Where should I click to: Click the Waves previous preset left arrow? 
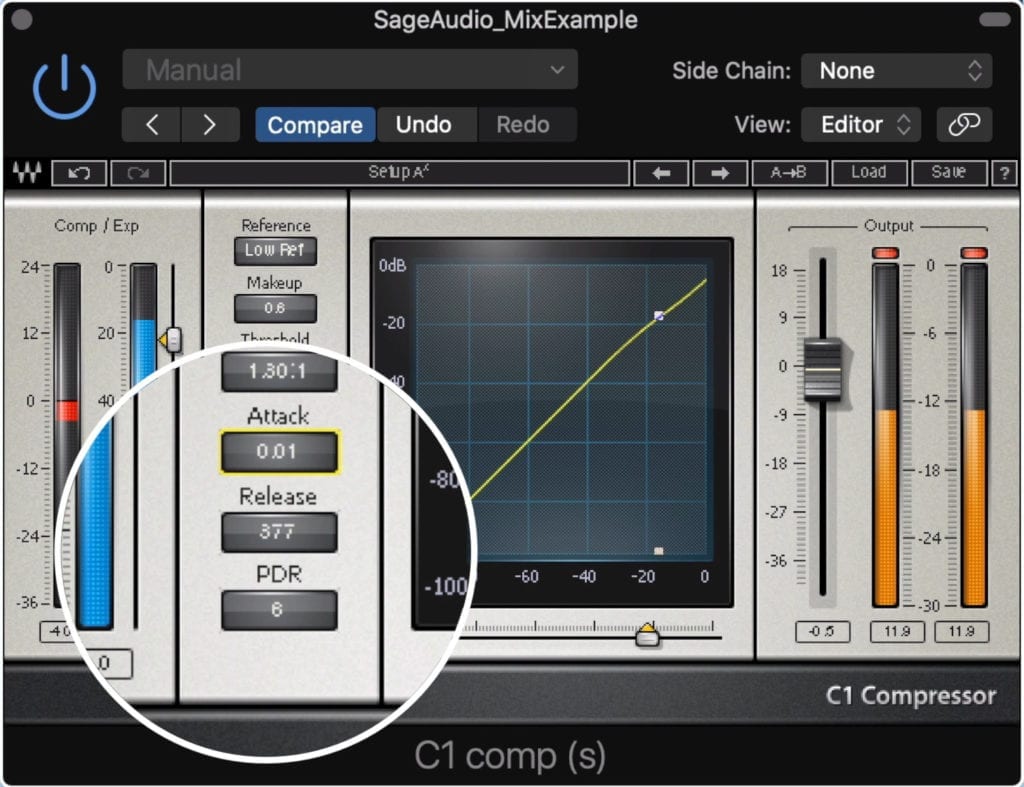coord(661,173)
